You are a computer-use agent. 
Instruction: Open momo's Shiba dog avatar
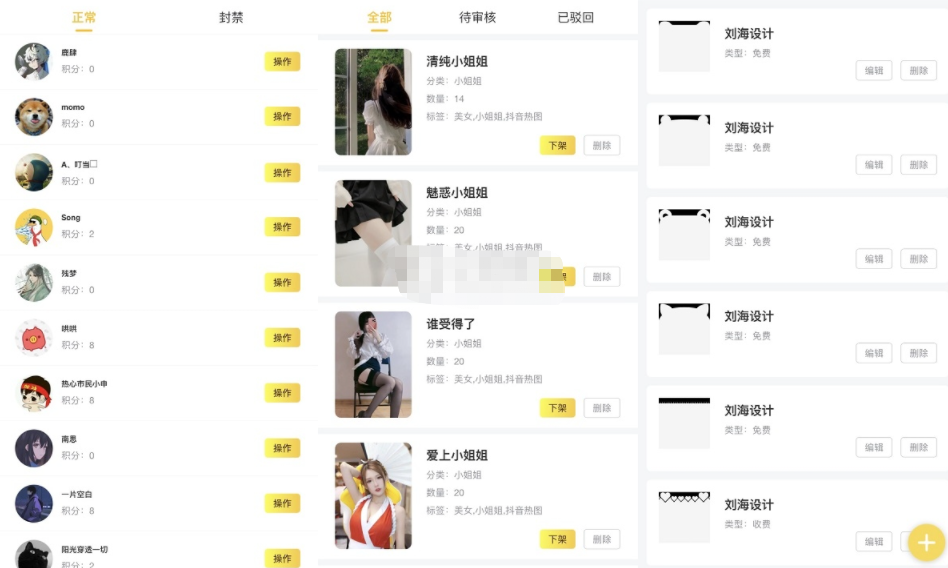pos(34,117)
